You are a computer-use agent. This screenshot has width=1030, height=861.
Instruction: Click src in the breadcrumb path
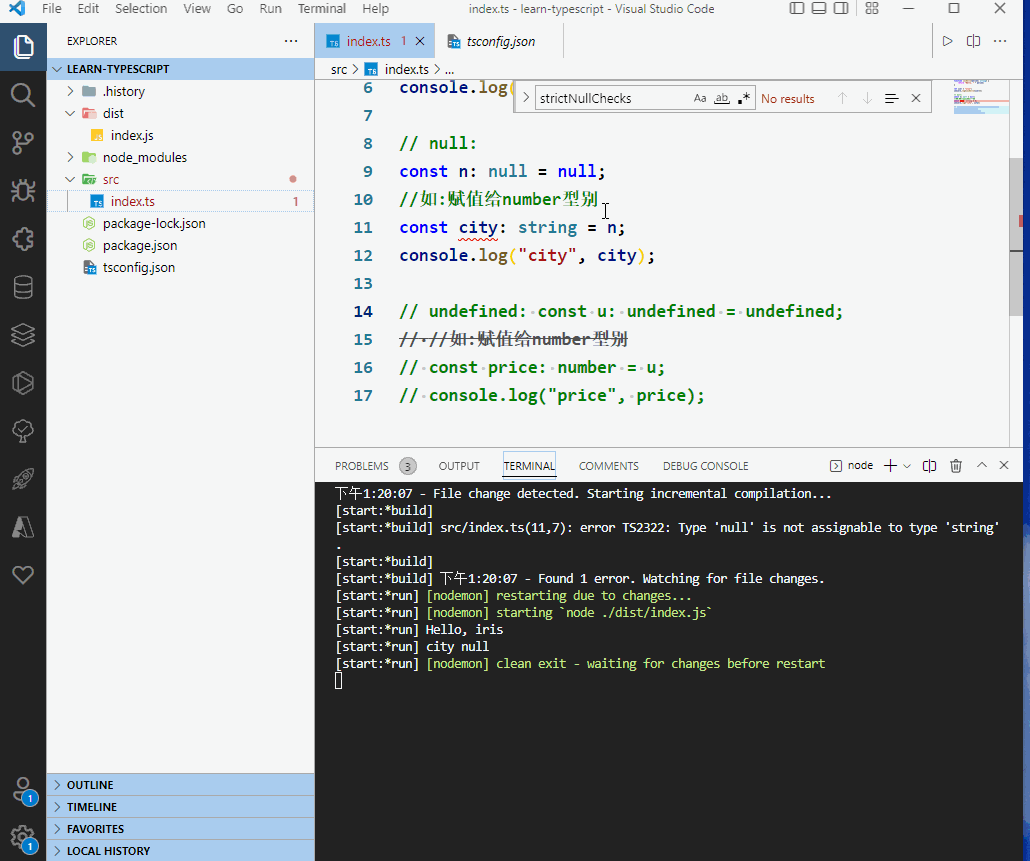(x=340, y=70)
